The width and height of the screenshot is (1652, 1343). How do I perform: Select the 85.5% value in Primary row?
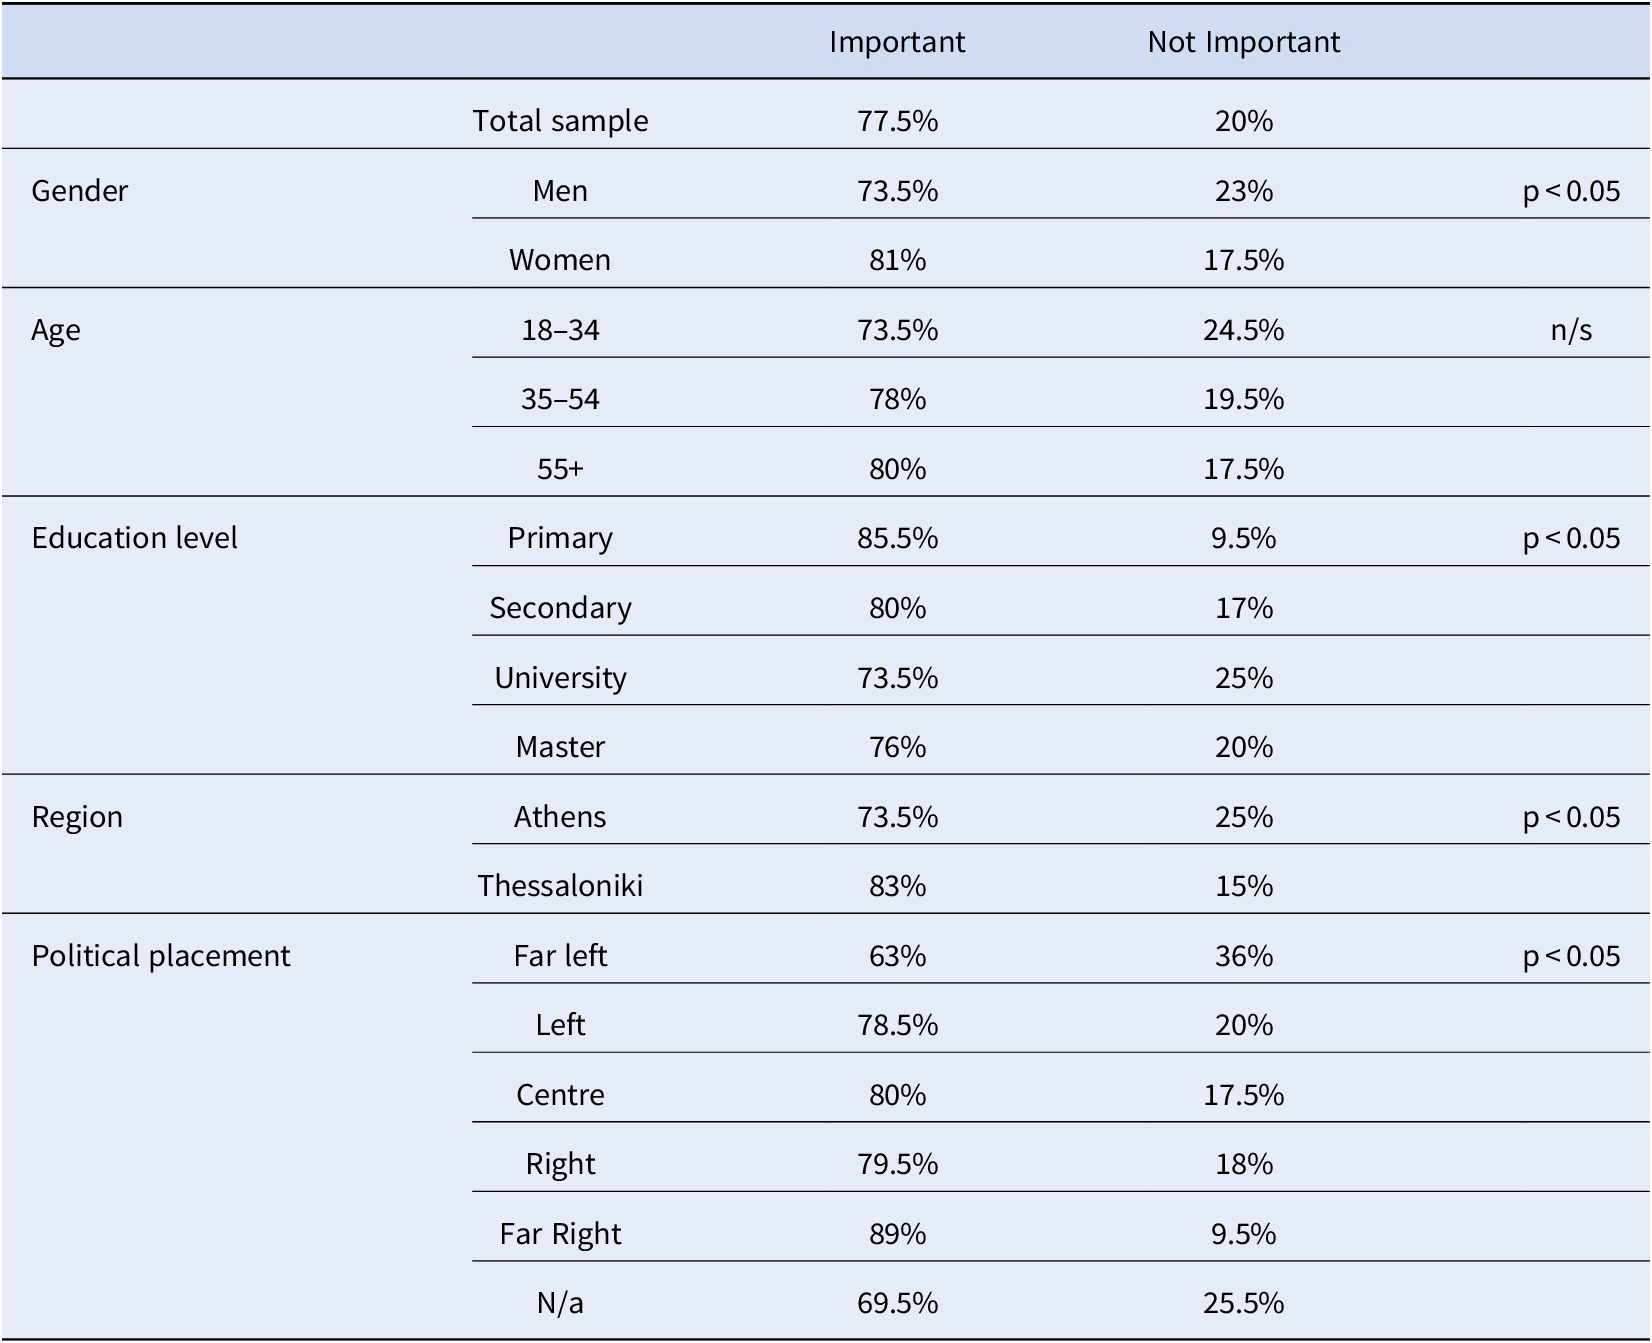point(897,538)
